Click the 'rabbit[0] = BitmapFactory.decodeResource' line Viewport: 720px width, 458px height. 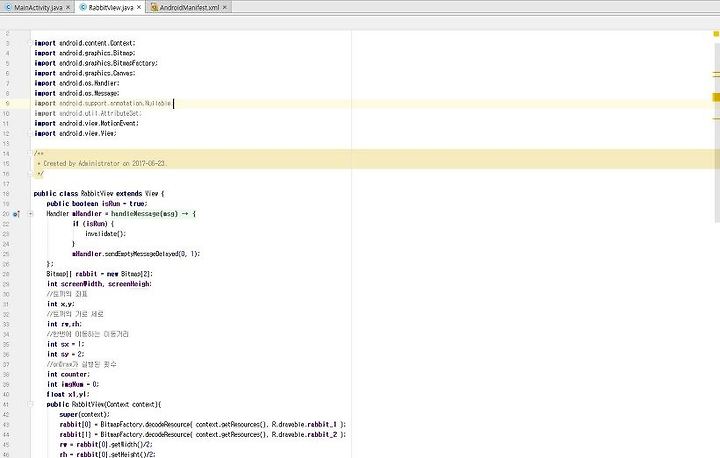coord(202,424)
